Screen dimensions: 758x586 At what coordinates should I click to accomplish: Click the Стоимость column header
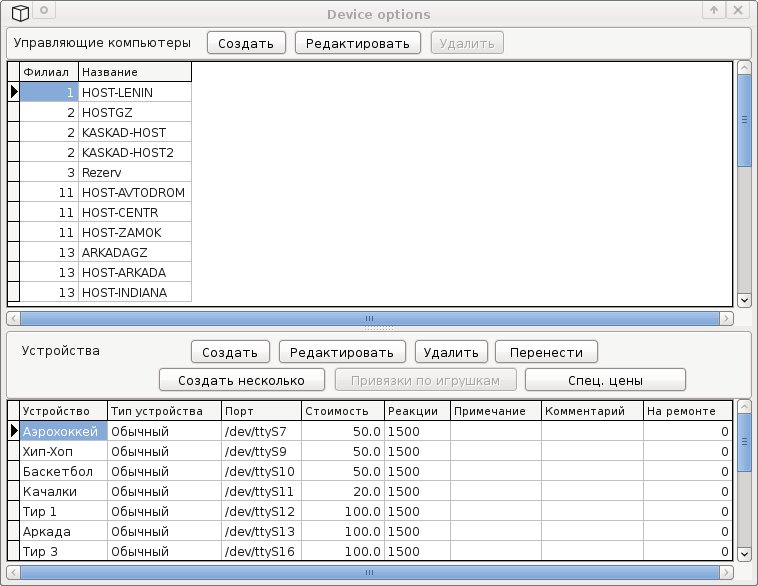(342, 411)
